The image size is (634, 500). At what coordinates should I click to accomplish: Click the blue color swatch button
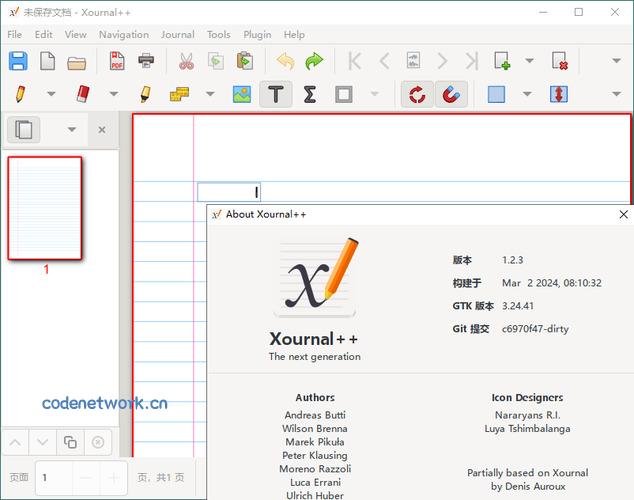point(496,95)
